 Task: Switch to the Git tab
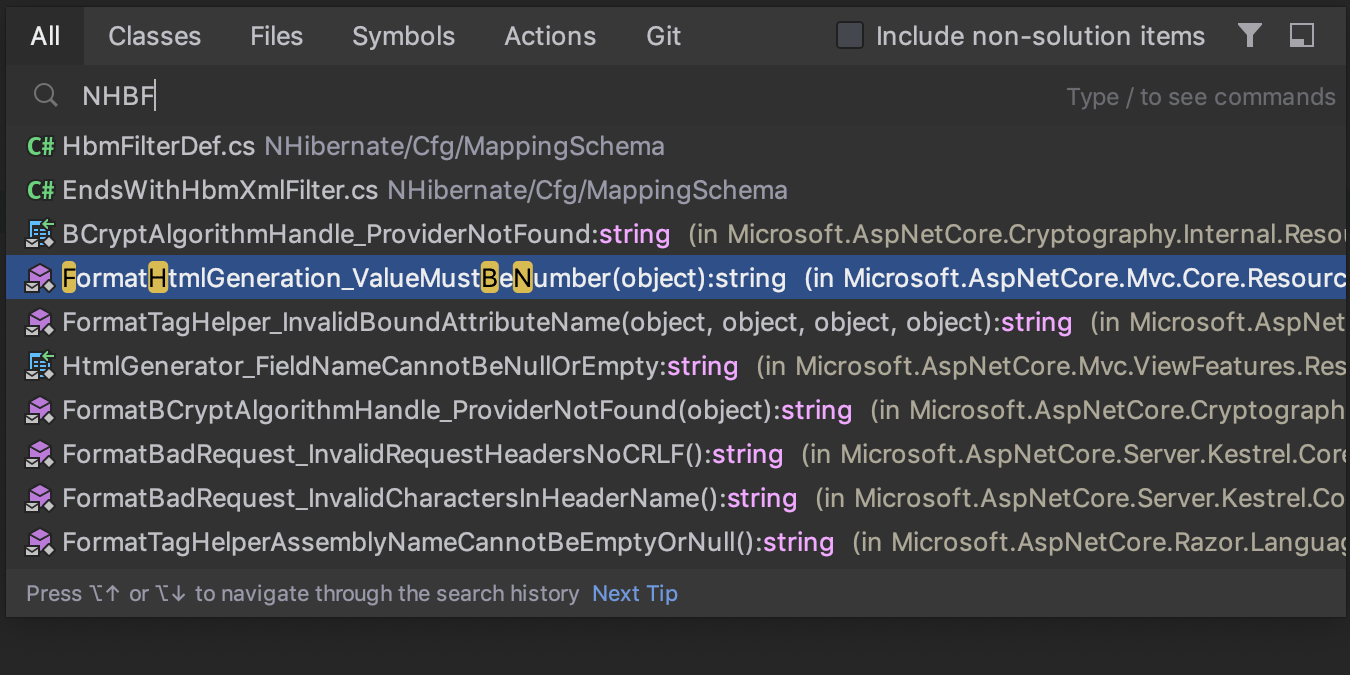pos(663,35)
